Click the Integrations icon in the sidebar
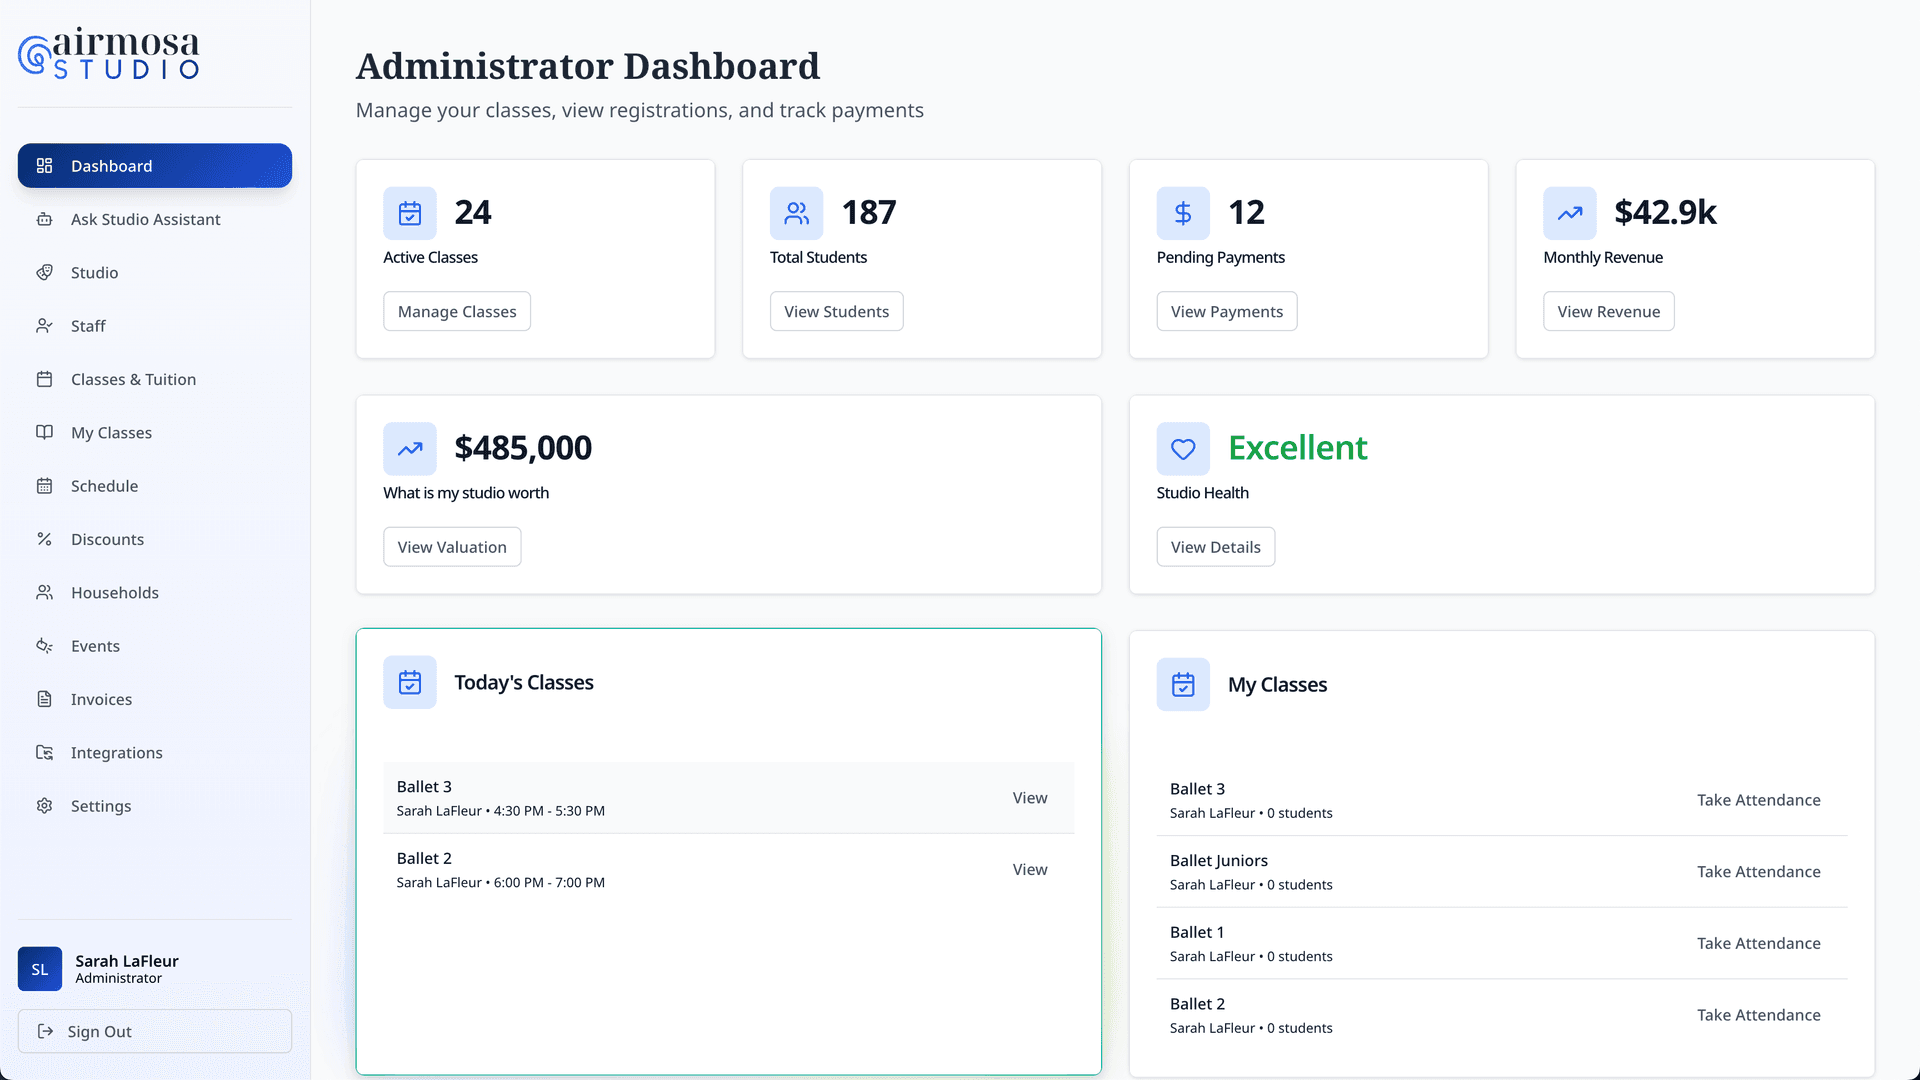The height and width of the screenshot is (1080, 1920). (44, 752)
